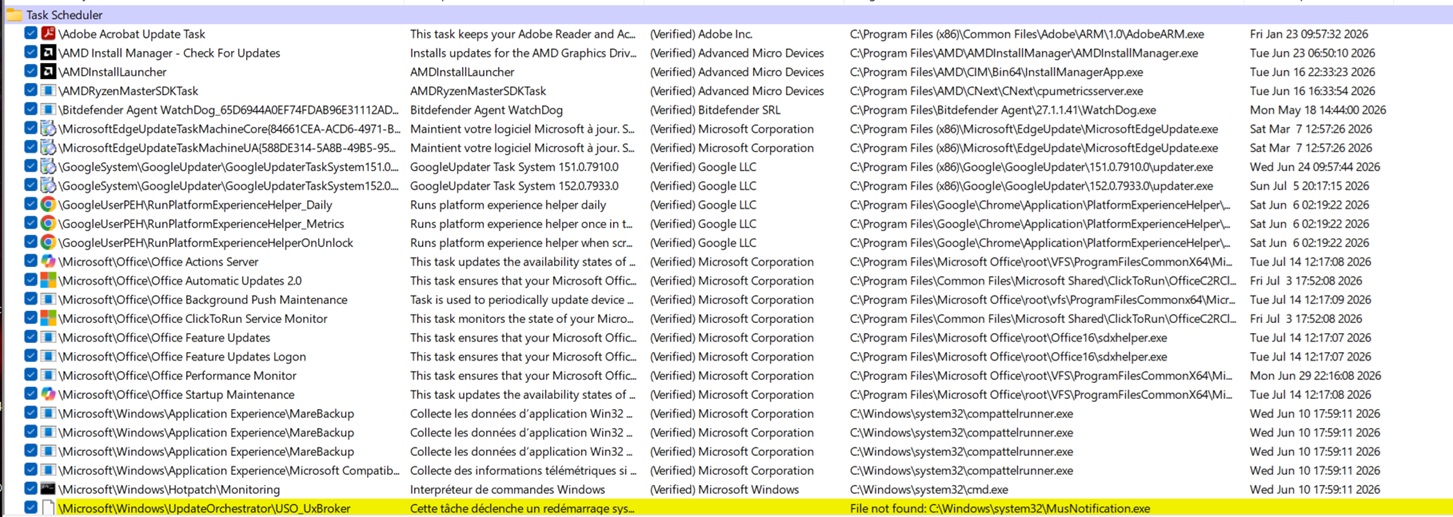The width and height of the screenshot is (1453, 517).
Task: Click timestamp 'Mon May 18 14:44:00 2026'
Action: click(1318, 110)
